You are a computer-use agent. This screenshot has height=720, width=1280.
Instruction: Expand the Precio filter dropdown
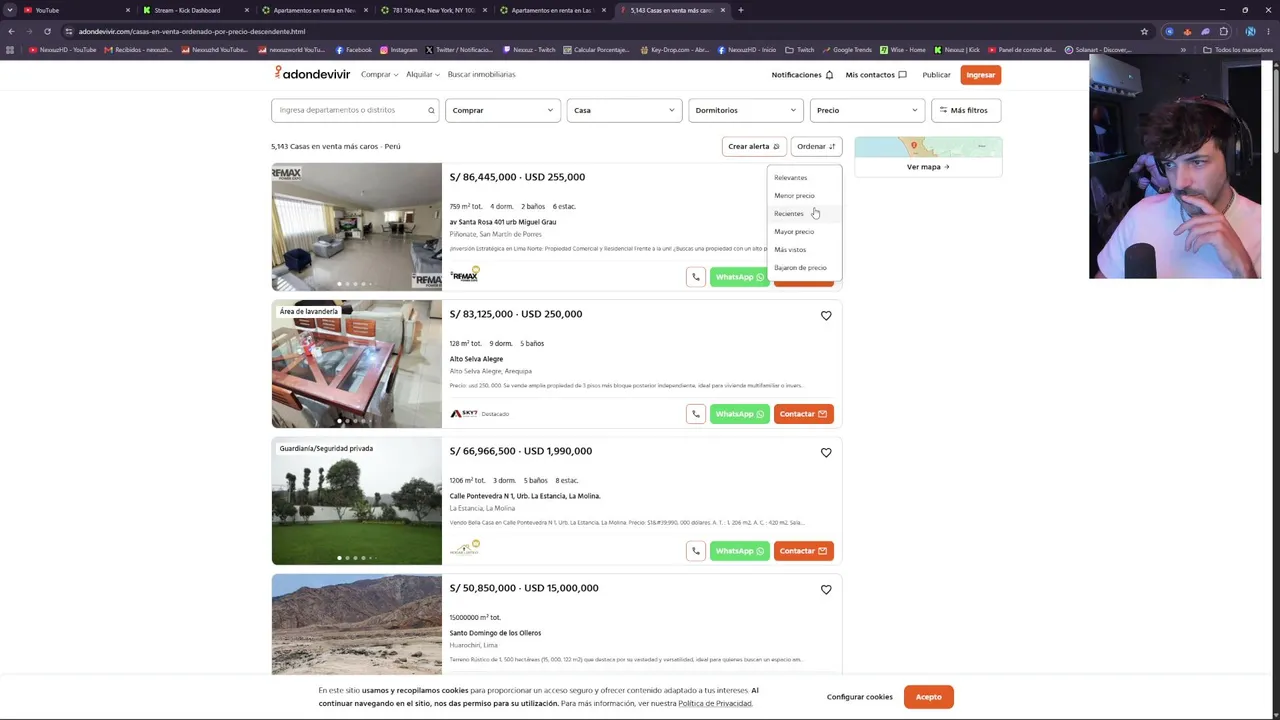coord(866,110)
